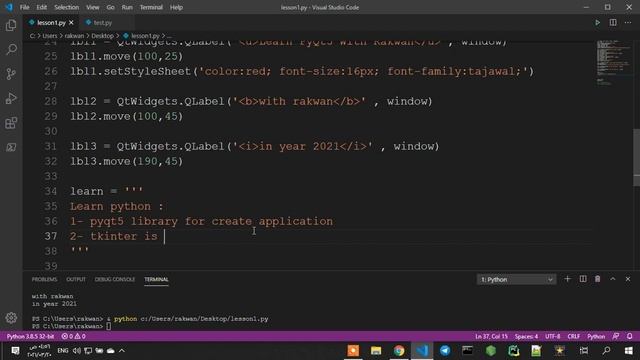640x360 pixels.
Task: Select the lesson1.py editor tab
Action: coord(51,23)
